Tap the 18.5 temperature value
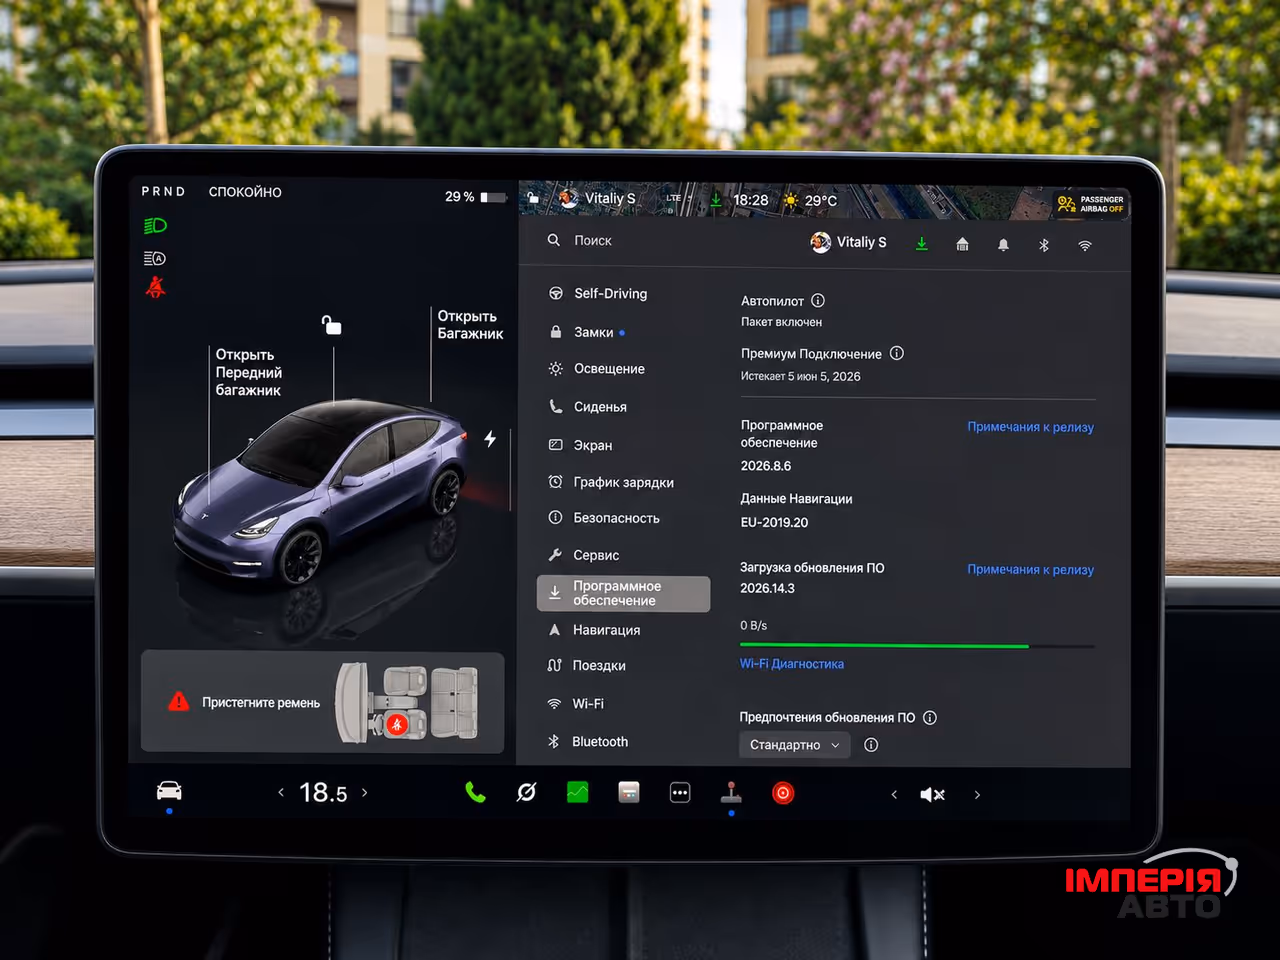 (323, 793)
